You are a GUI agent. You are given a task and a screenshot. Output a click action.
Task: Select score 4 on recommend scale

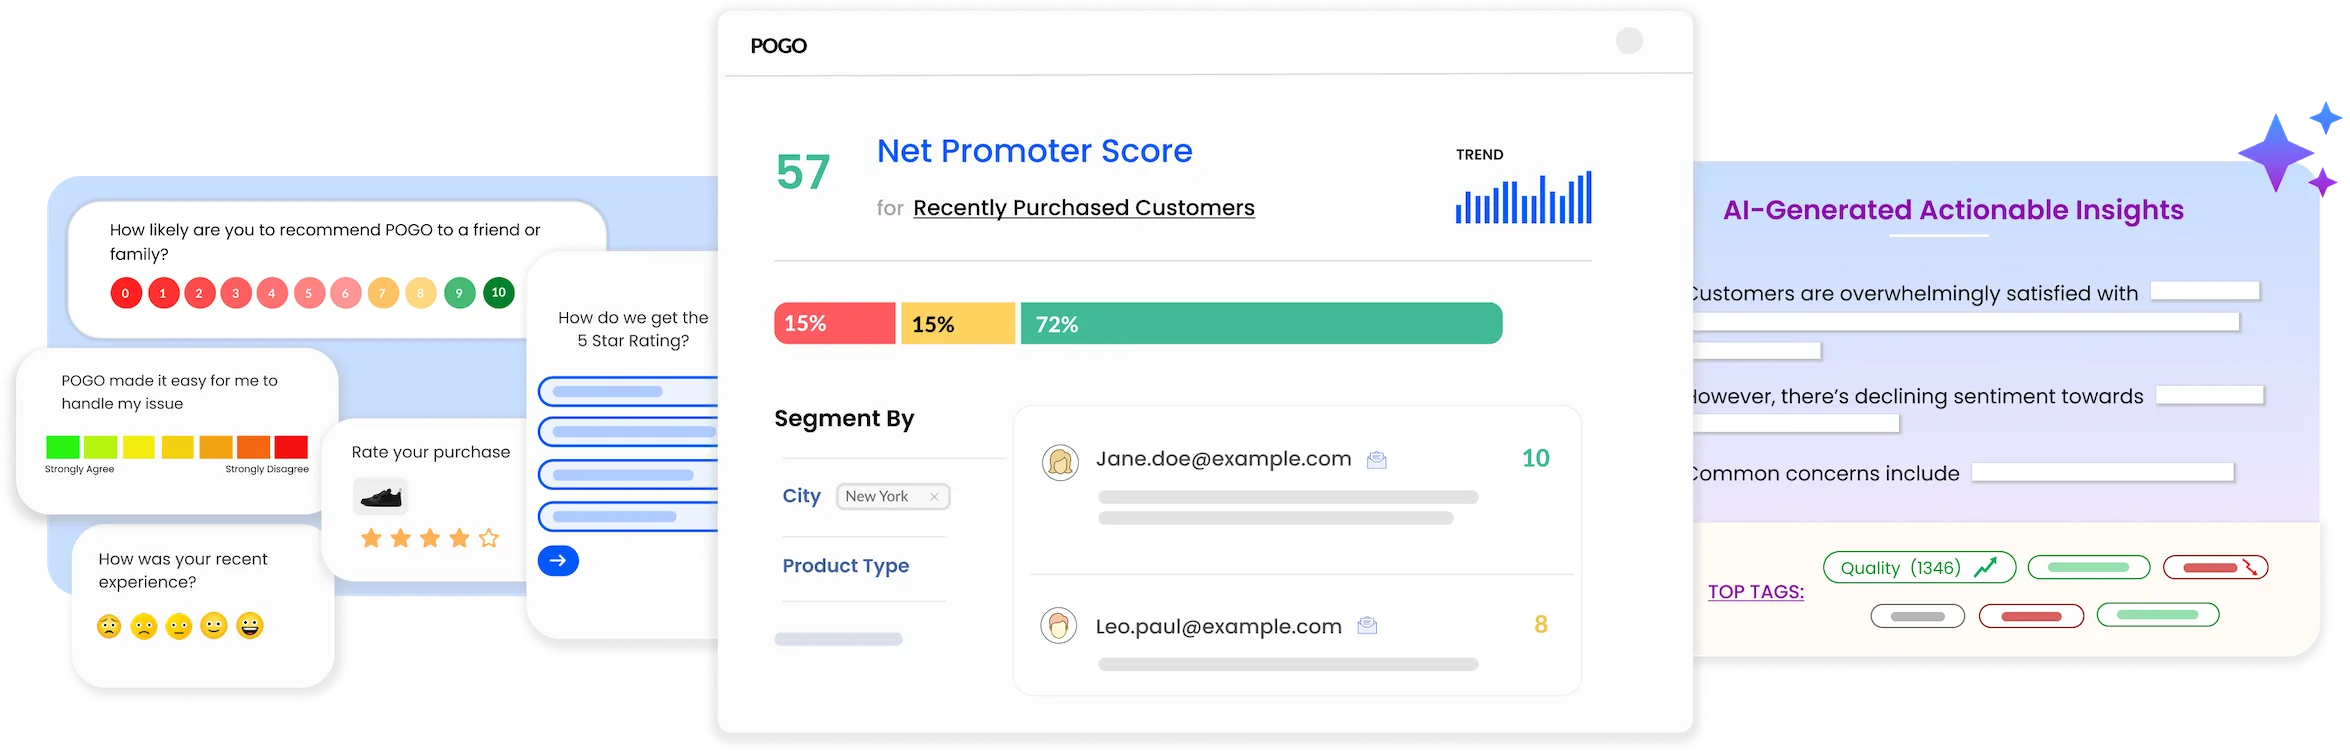click(x=272, y=293)
